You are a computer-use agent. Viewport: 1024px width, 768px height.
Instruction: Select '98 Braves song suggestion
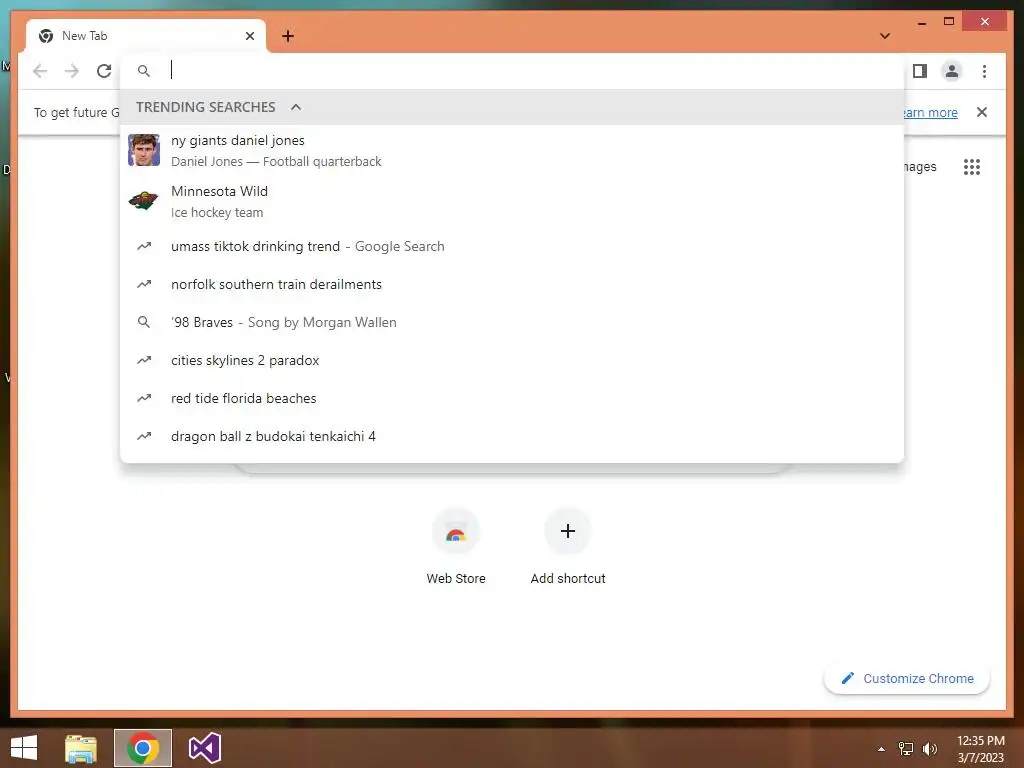(512, 322)
